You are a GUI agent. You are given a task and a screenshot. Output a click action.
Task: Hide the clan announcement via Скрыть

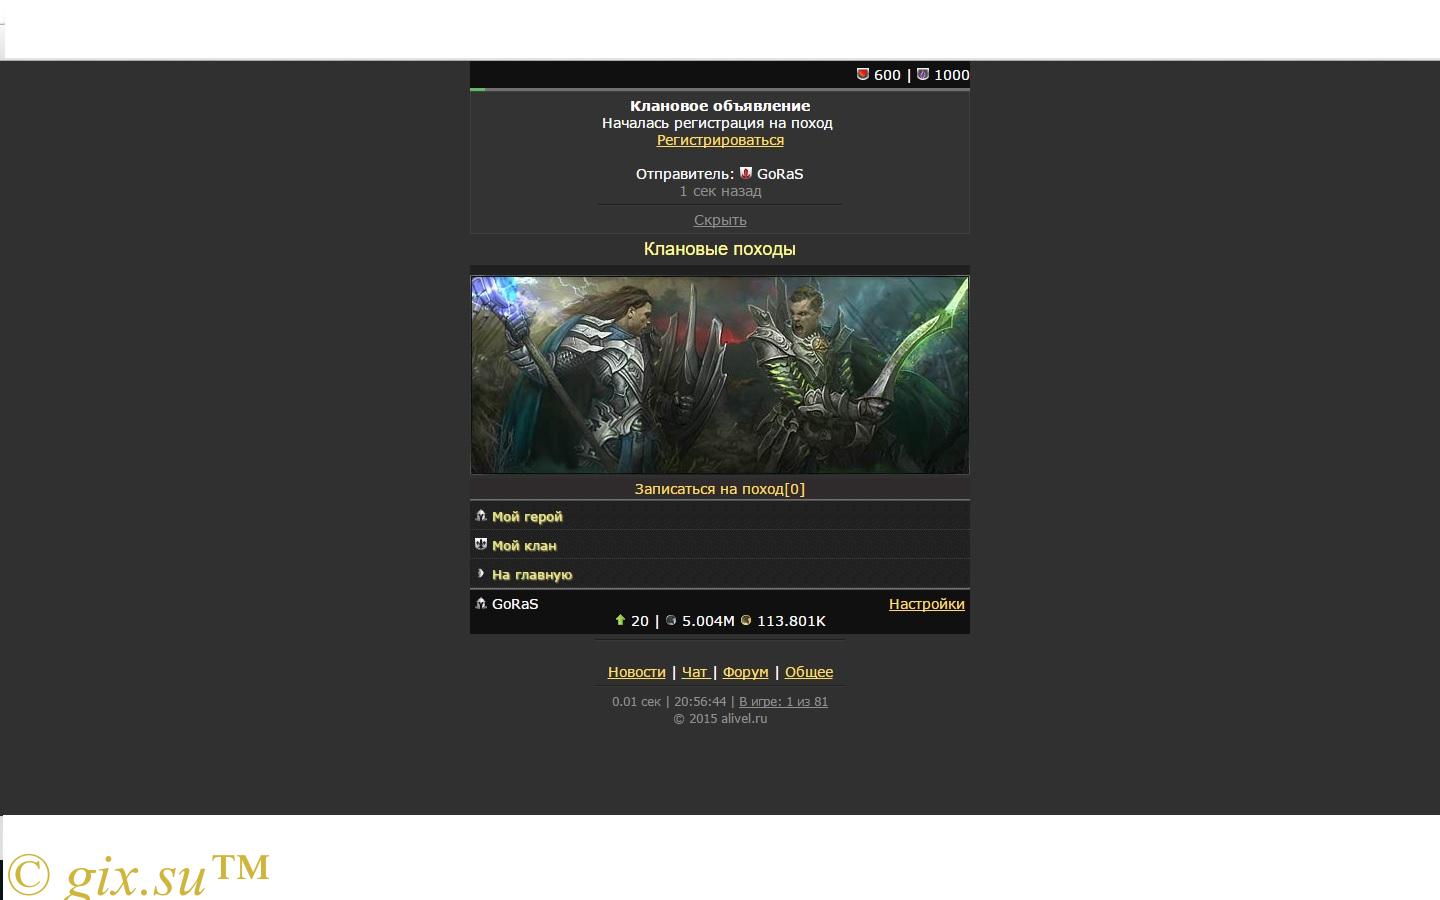[x=720, y=220]
